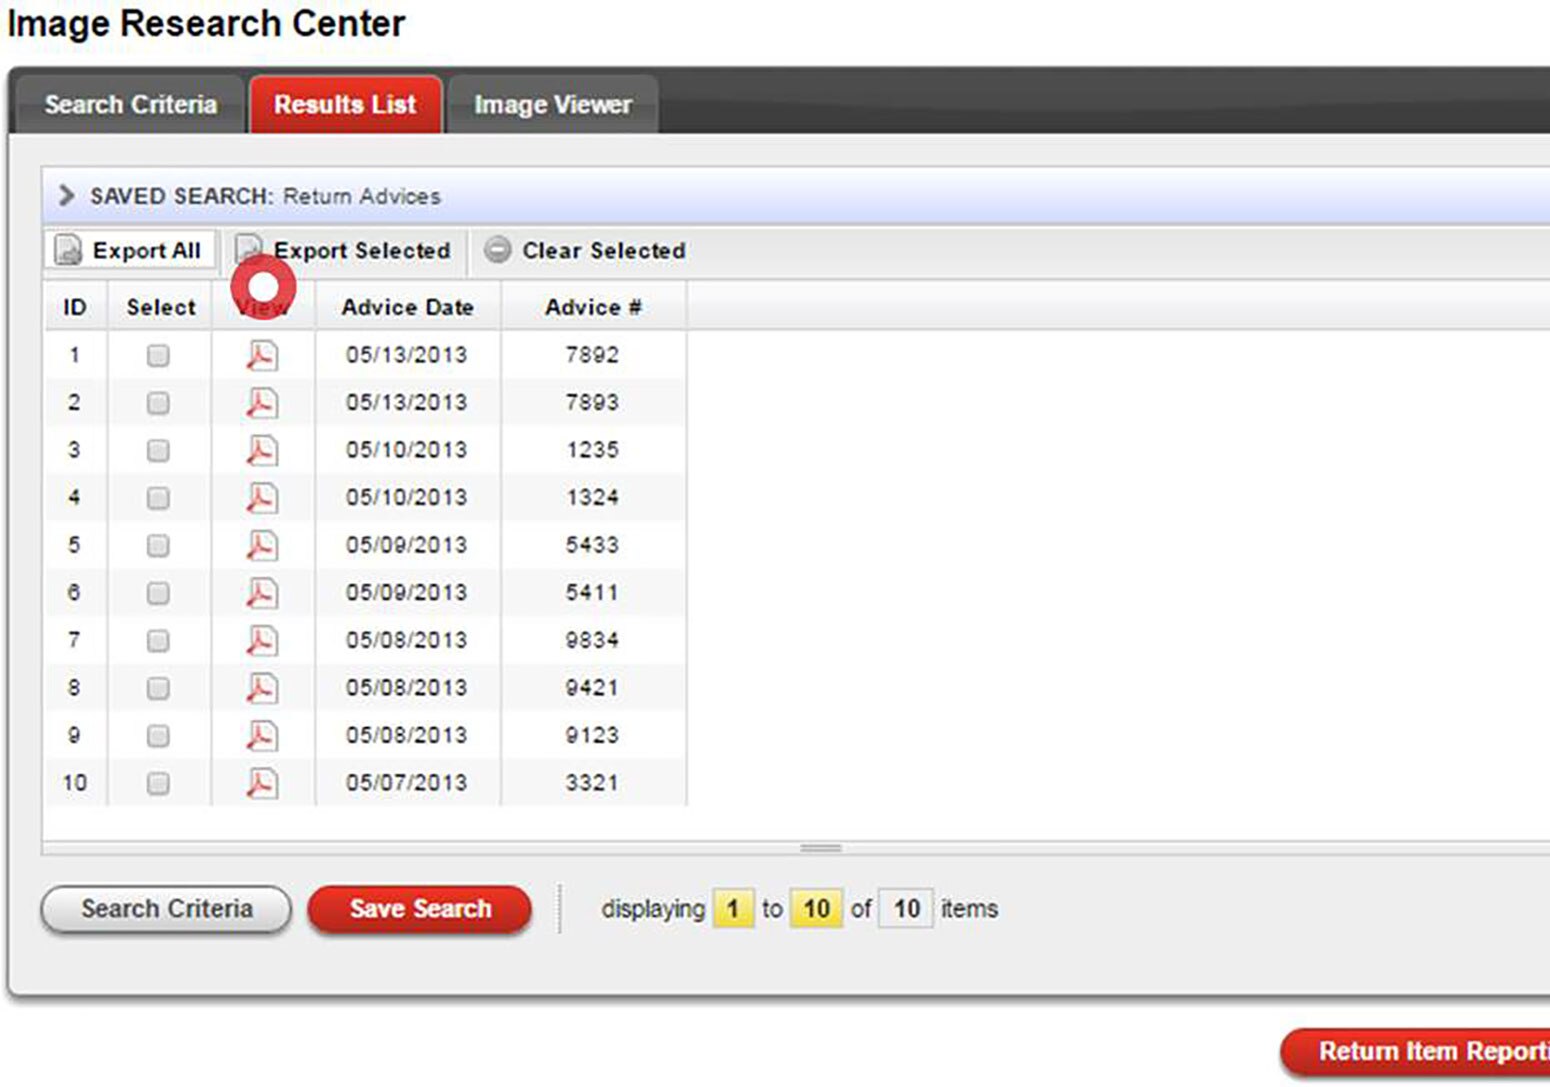View PDF icon in row 5
The height and width of the screenshot is (1087, 1550).
point(262,545)
